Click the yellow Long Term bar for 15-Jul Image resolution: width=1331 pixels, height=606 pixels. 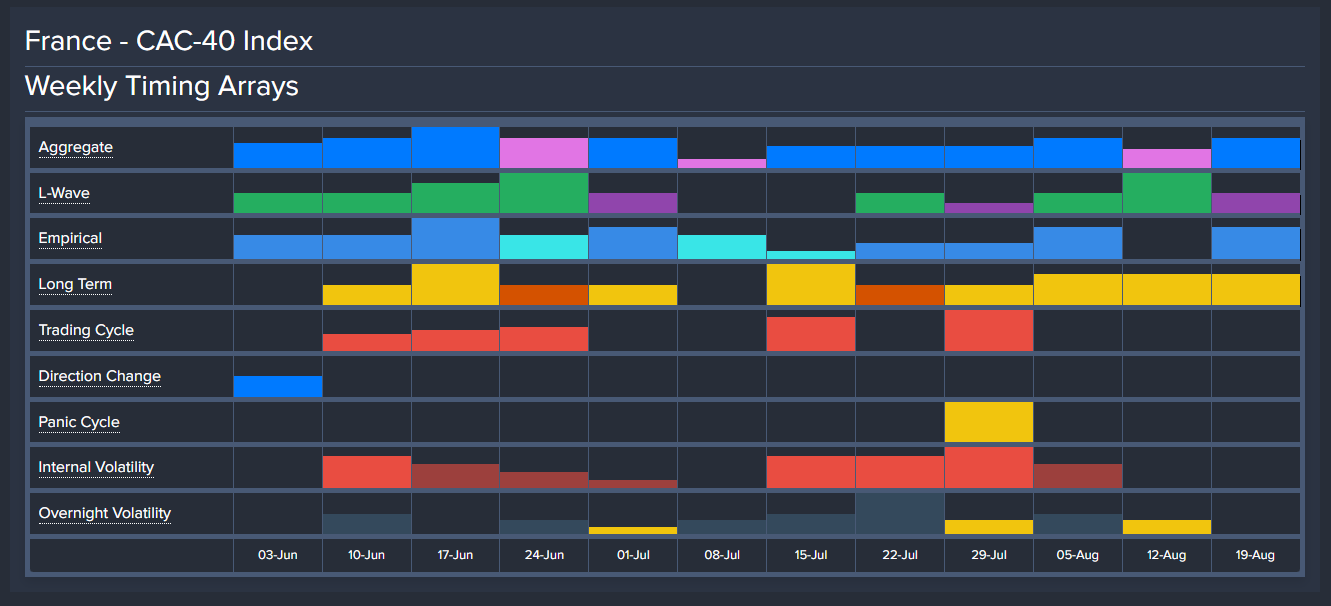coord(811,284)
